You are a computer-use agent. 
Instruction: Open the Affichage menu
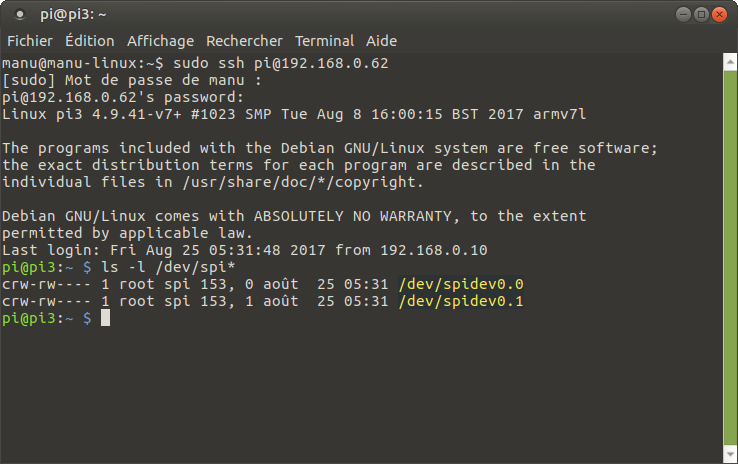(x=160, y=41)
